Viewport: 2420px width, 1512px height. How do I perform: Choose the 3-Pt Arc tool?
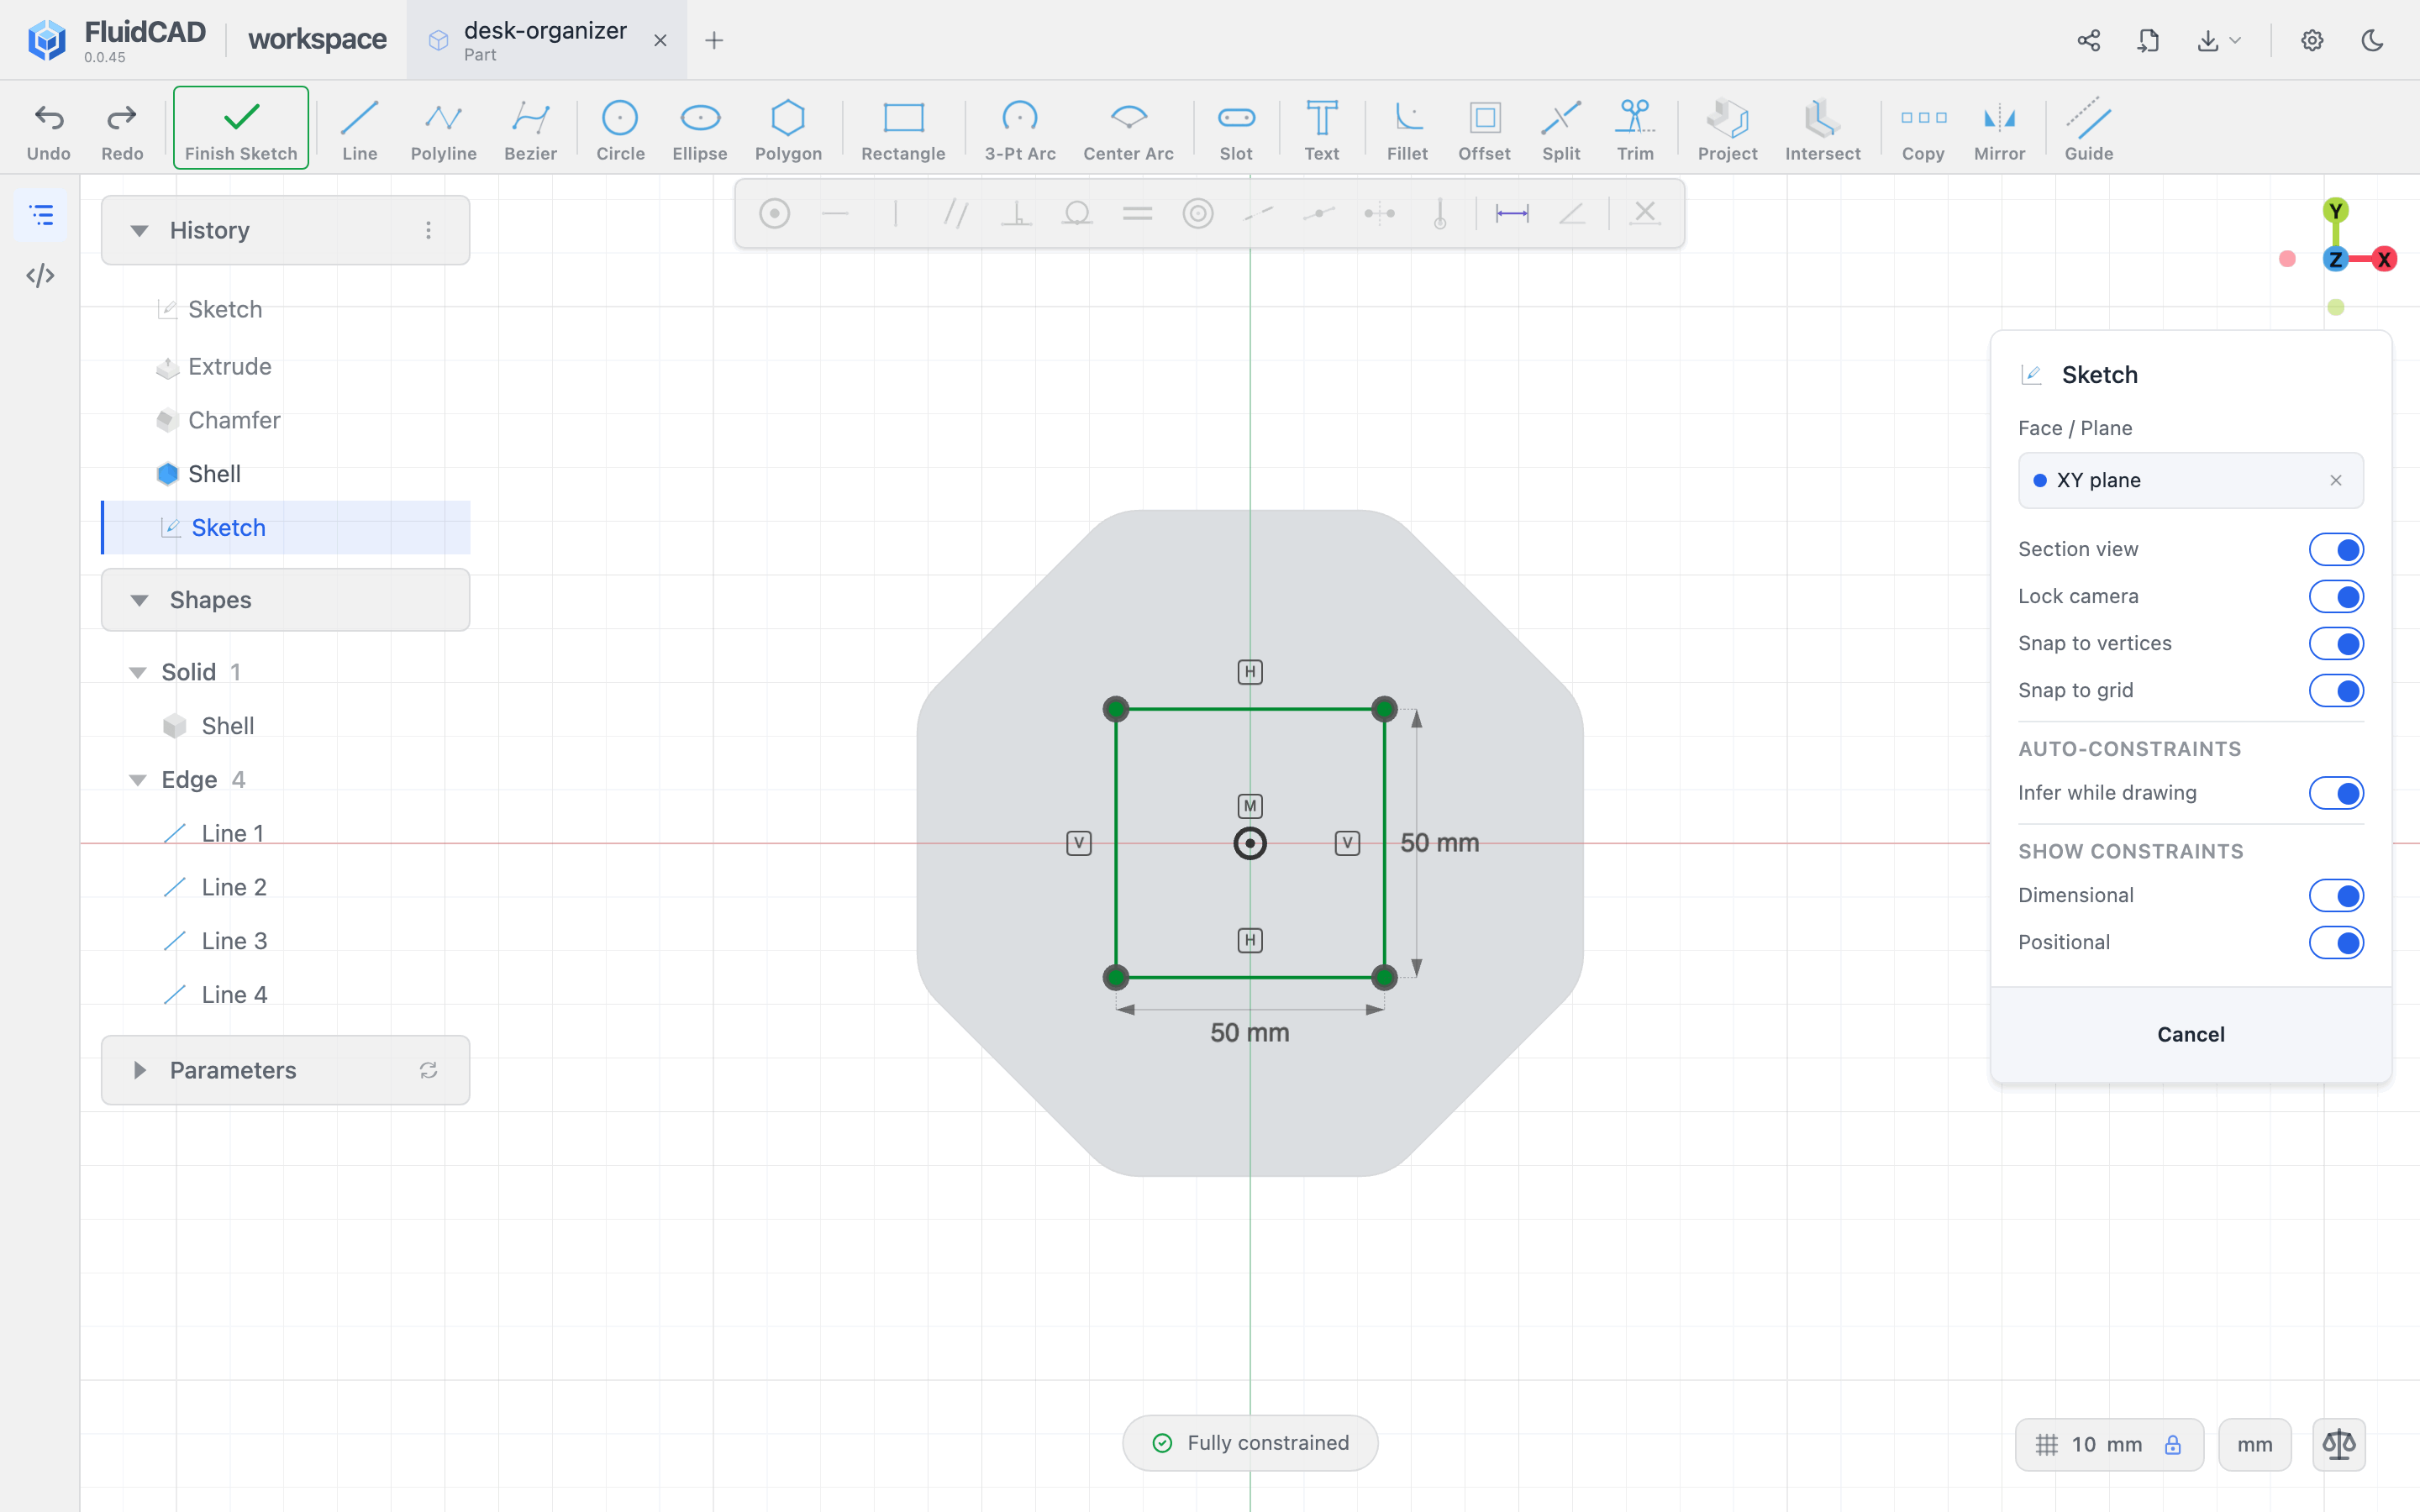[1020, 129]
